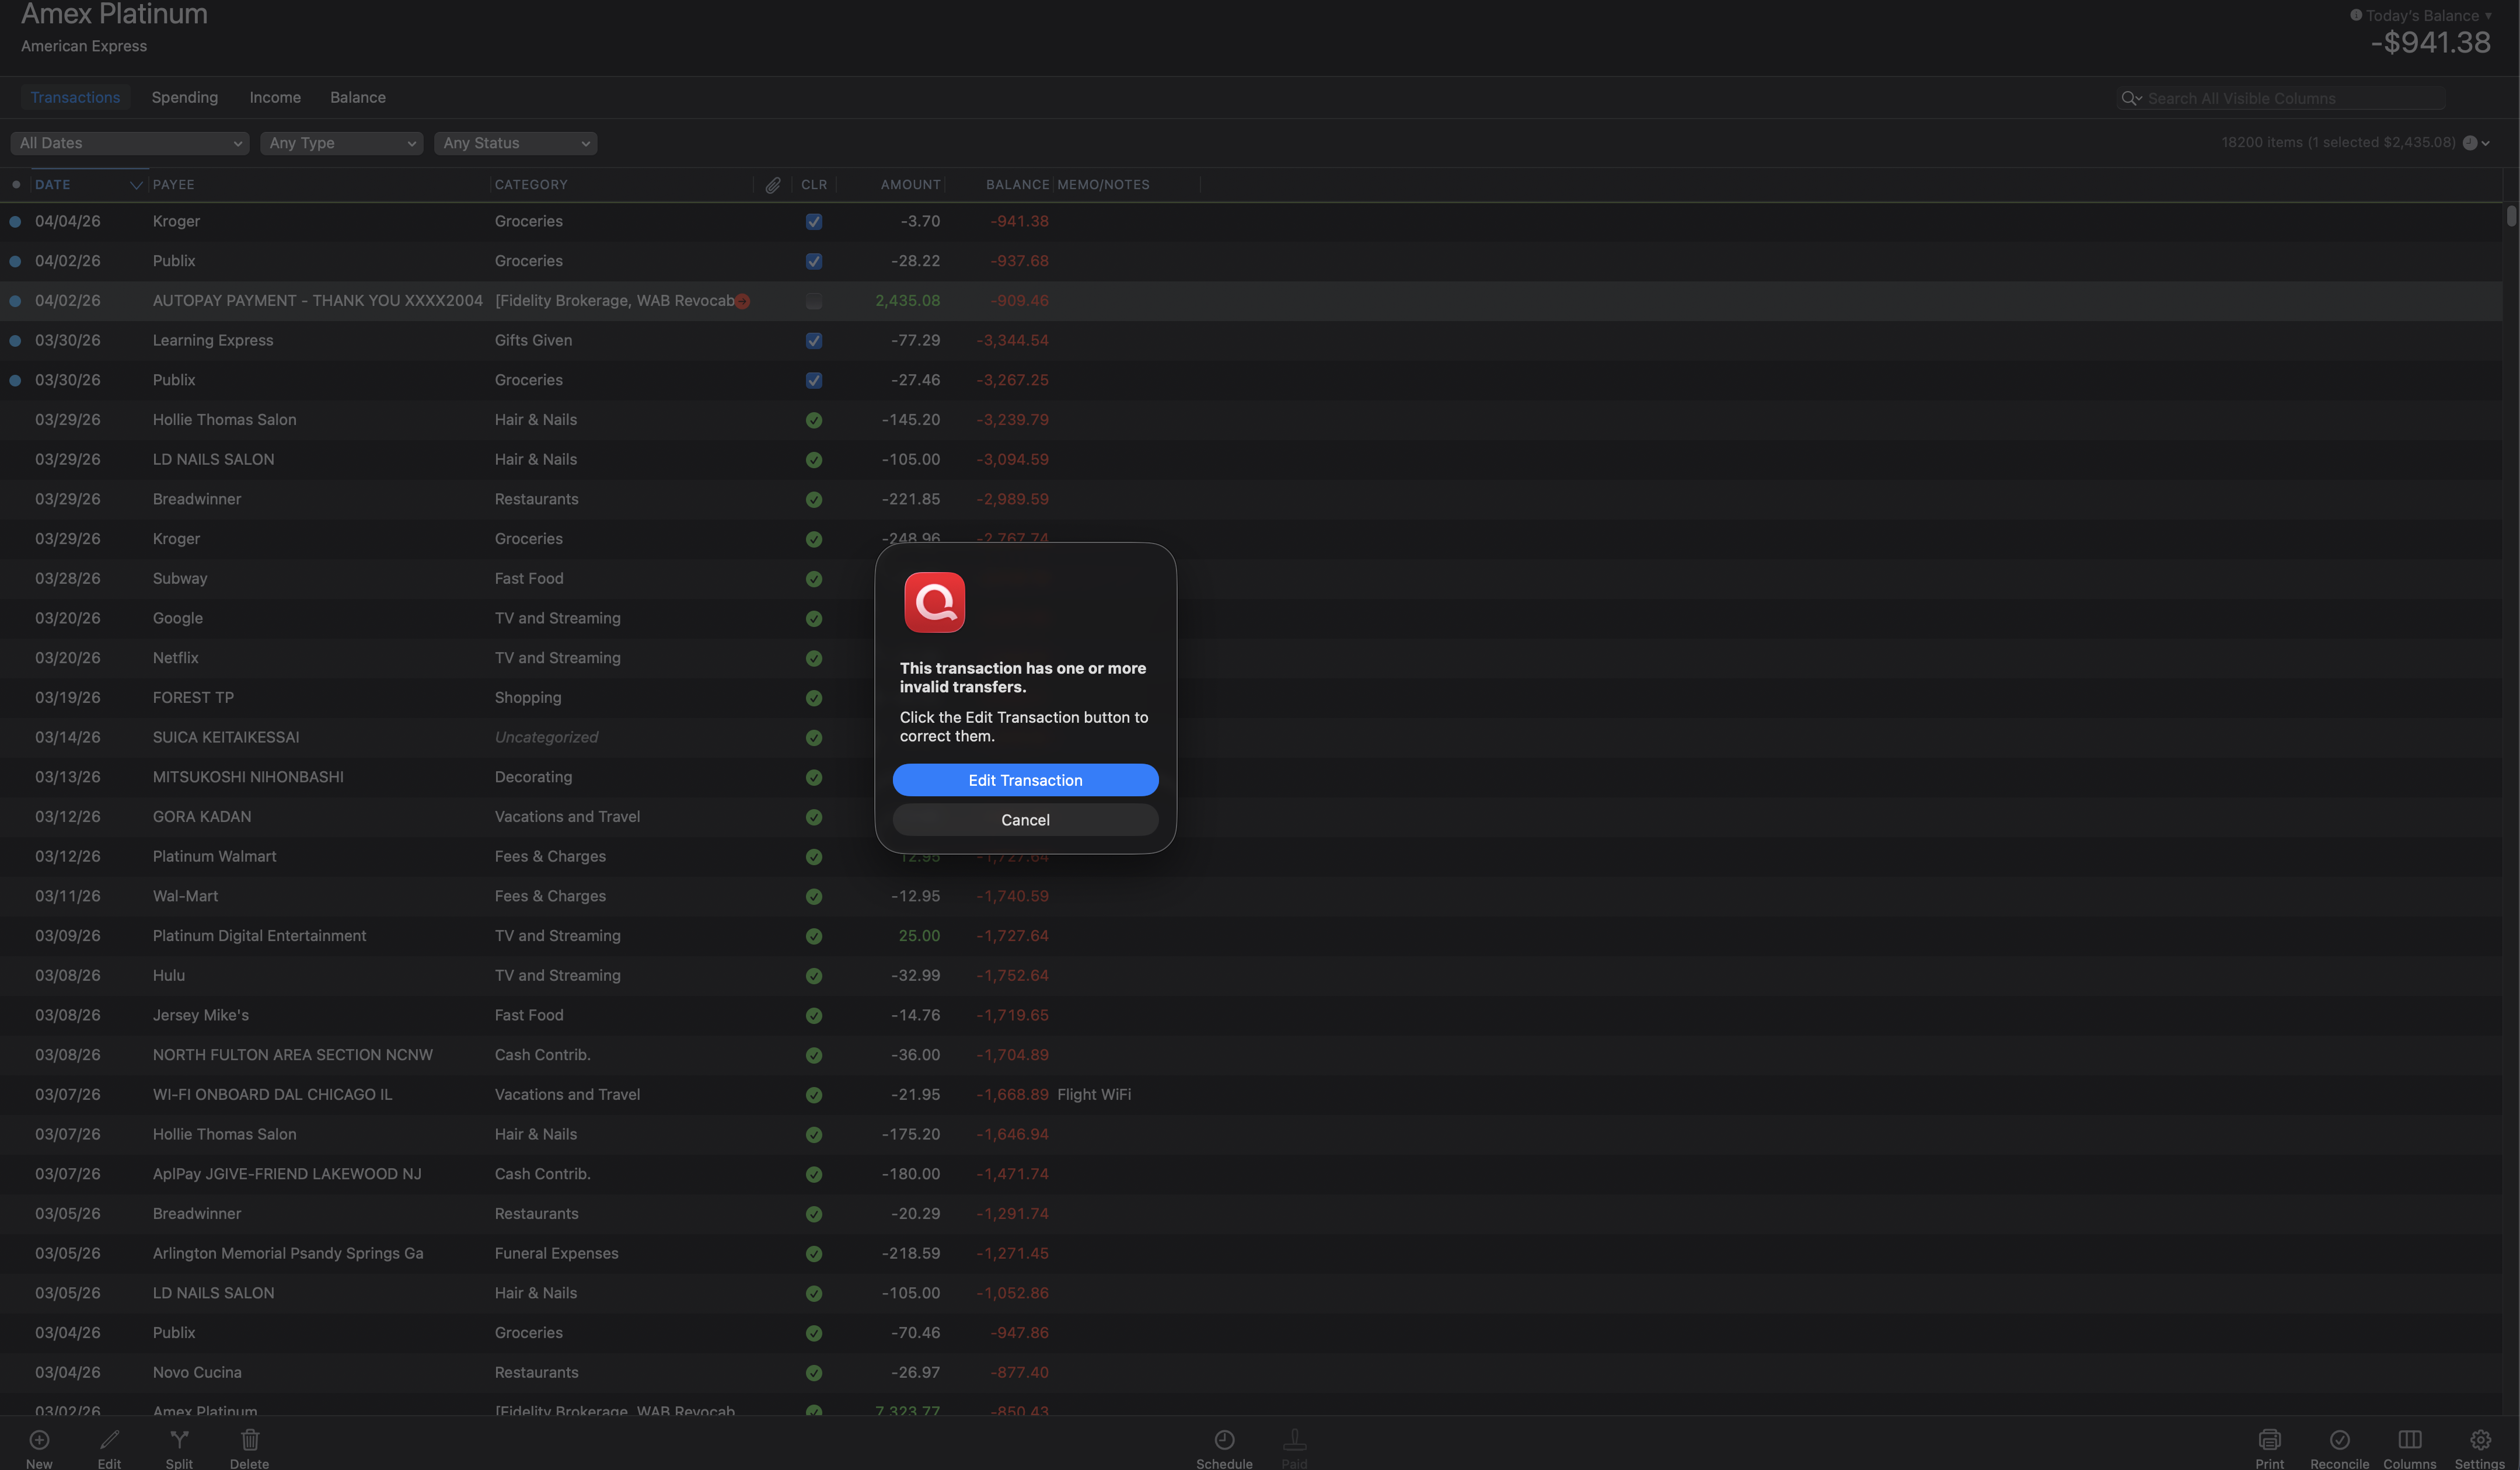Toggle the cleared checkbox for Learning Express
This screenshot has height=1470, width=2520.
tap(814, 341)
